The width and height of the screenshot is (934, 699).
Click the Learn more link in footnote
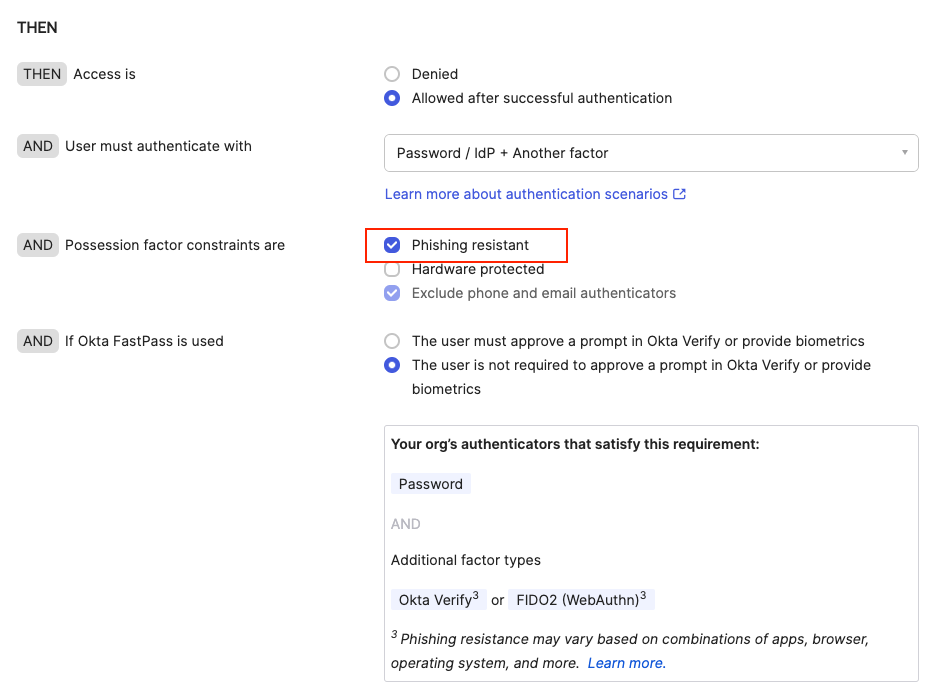point(627,663)
